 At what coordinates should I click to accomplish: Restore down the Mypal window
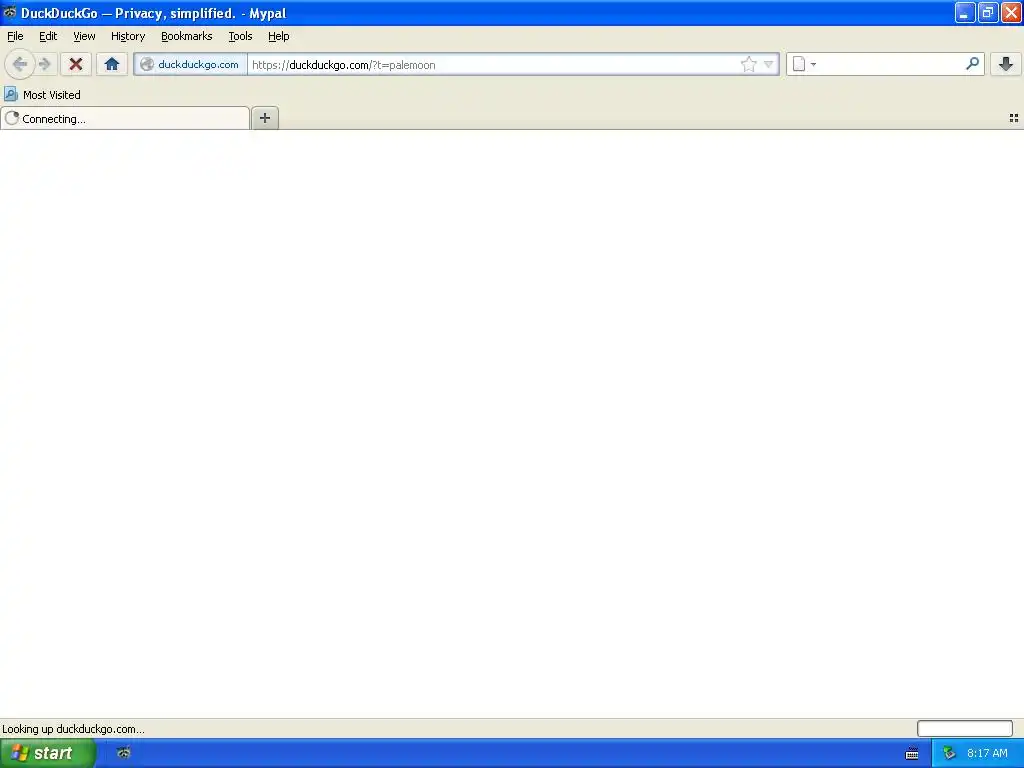pos(988,12)
